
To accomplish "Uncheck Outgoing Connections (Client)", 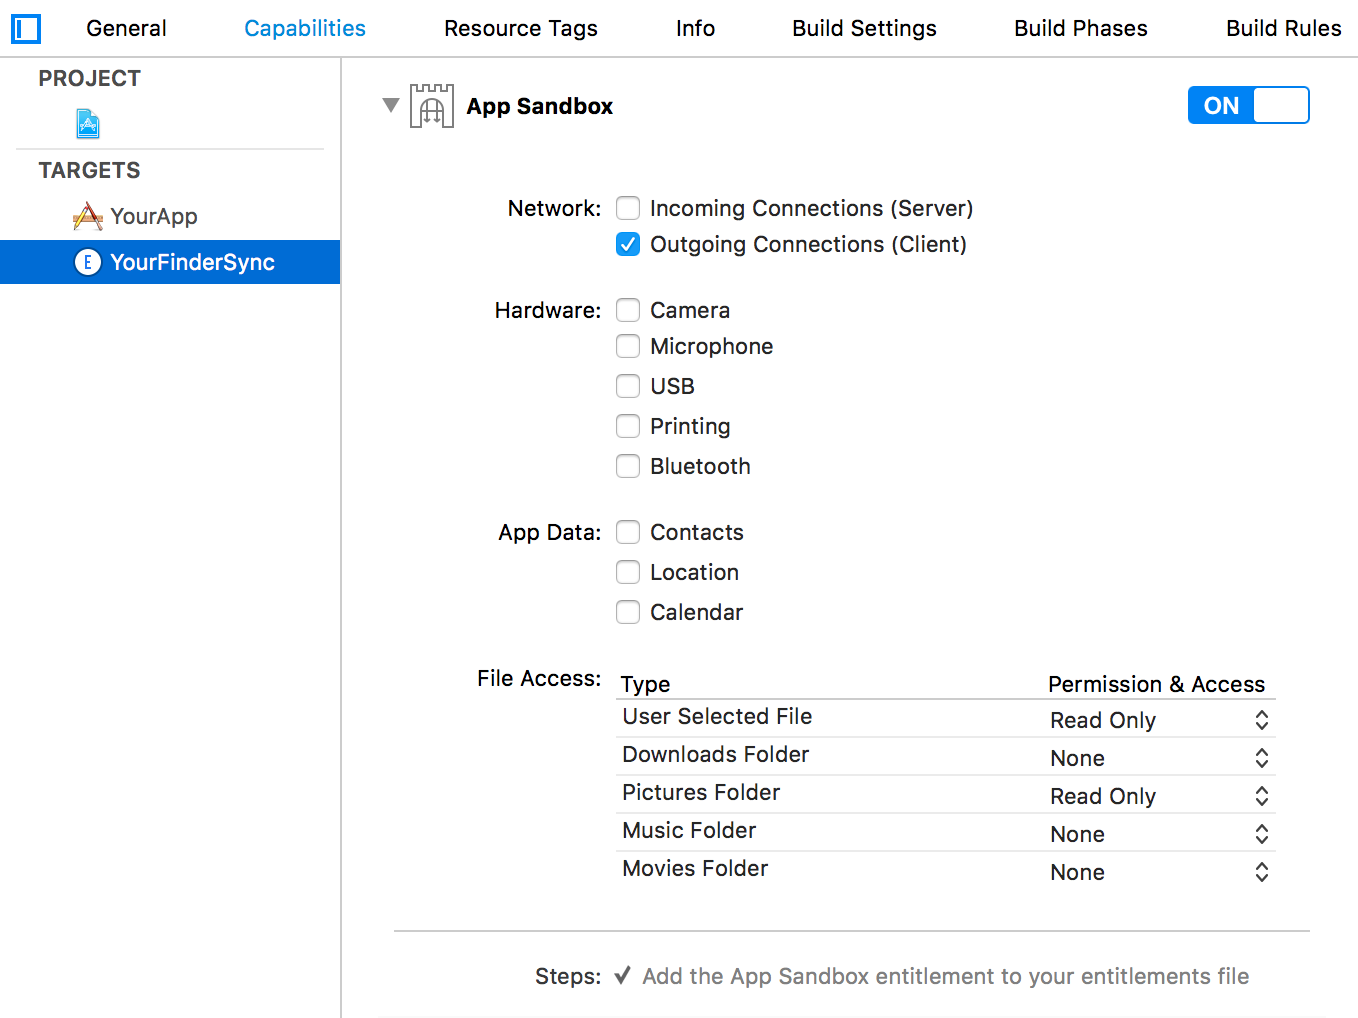I will [x=628, y=244].
